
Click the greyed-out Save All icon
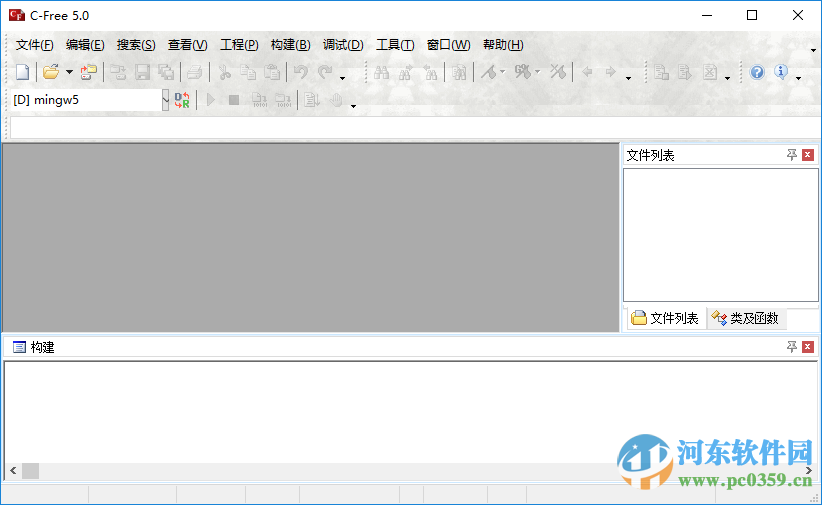[166, 72]
